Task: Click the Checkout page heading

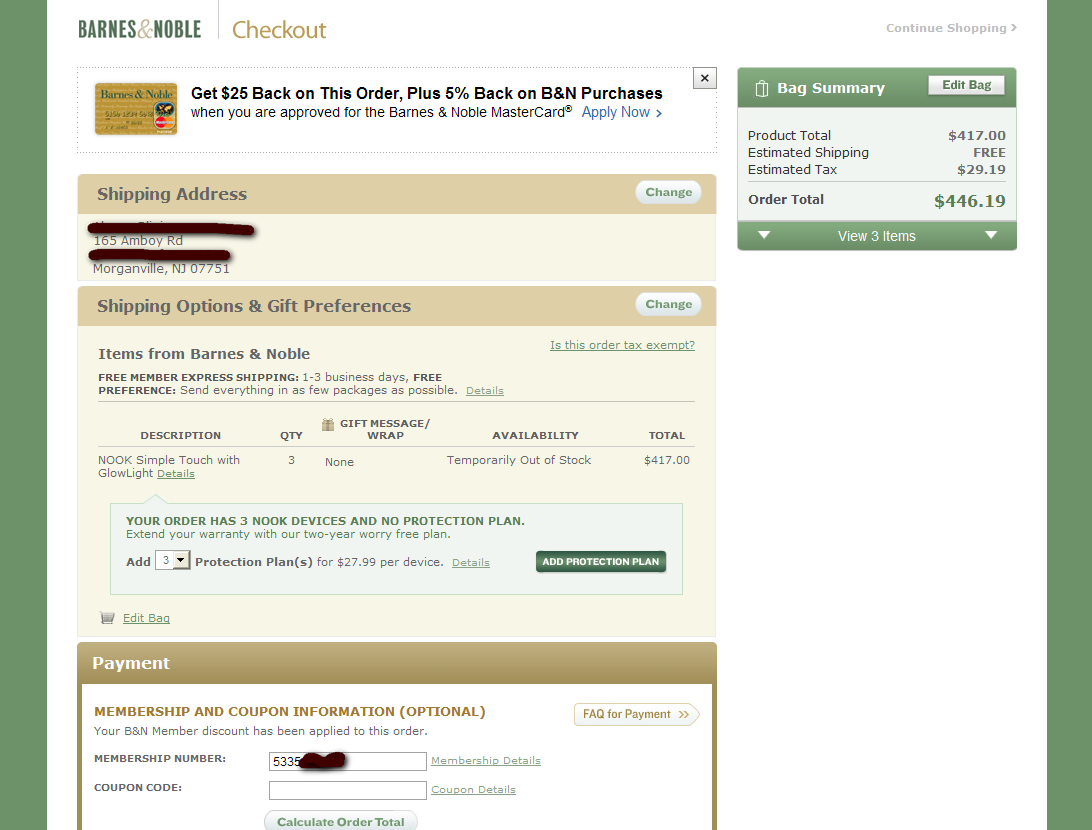Action: [x=279, y=30]
